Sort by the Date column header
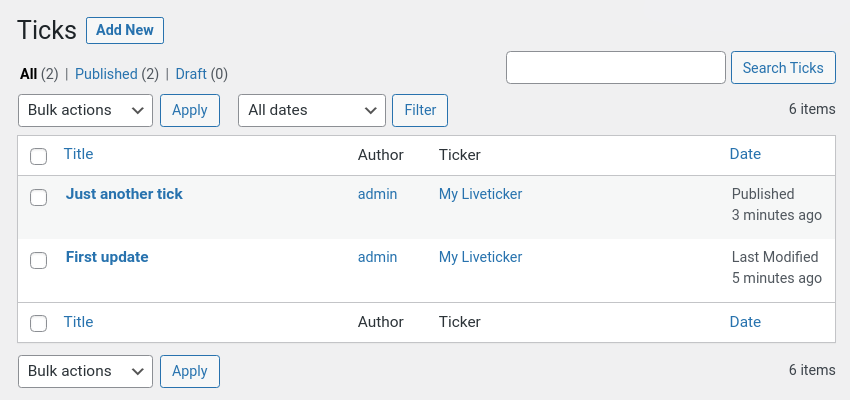 [745, 154]
